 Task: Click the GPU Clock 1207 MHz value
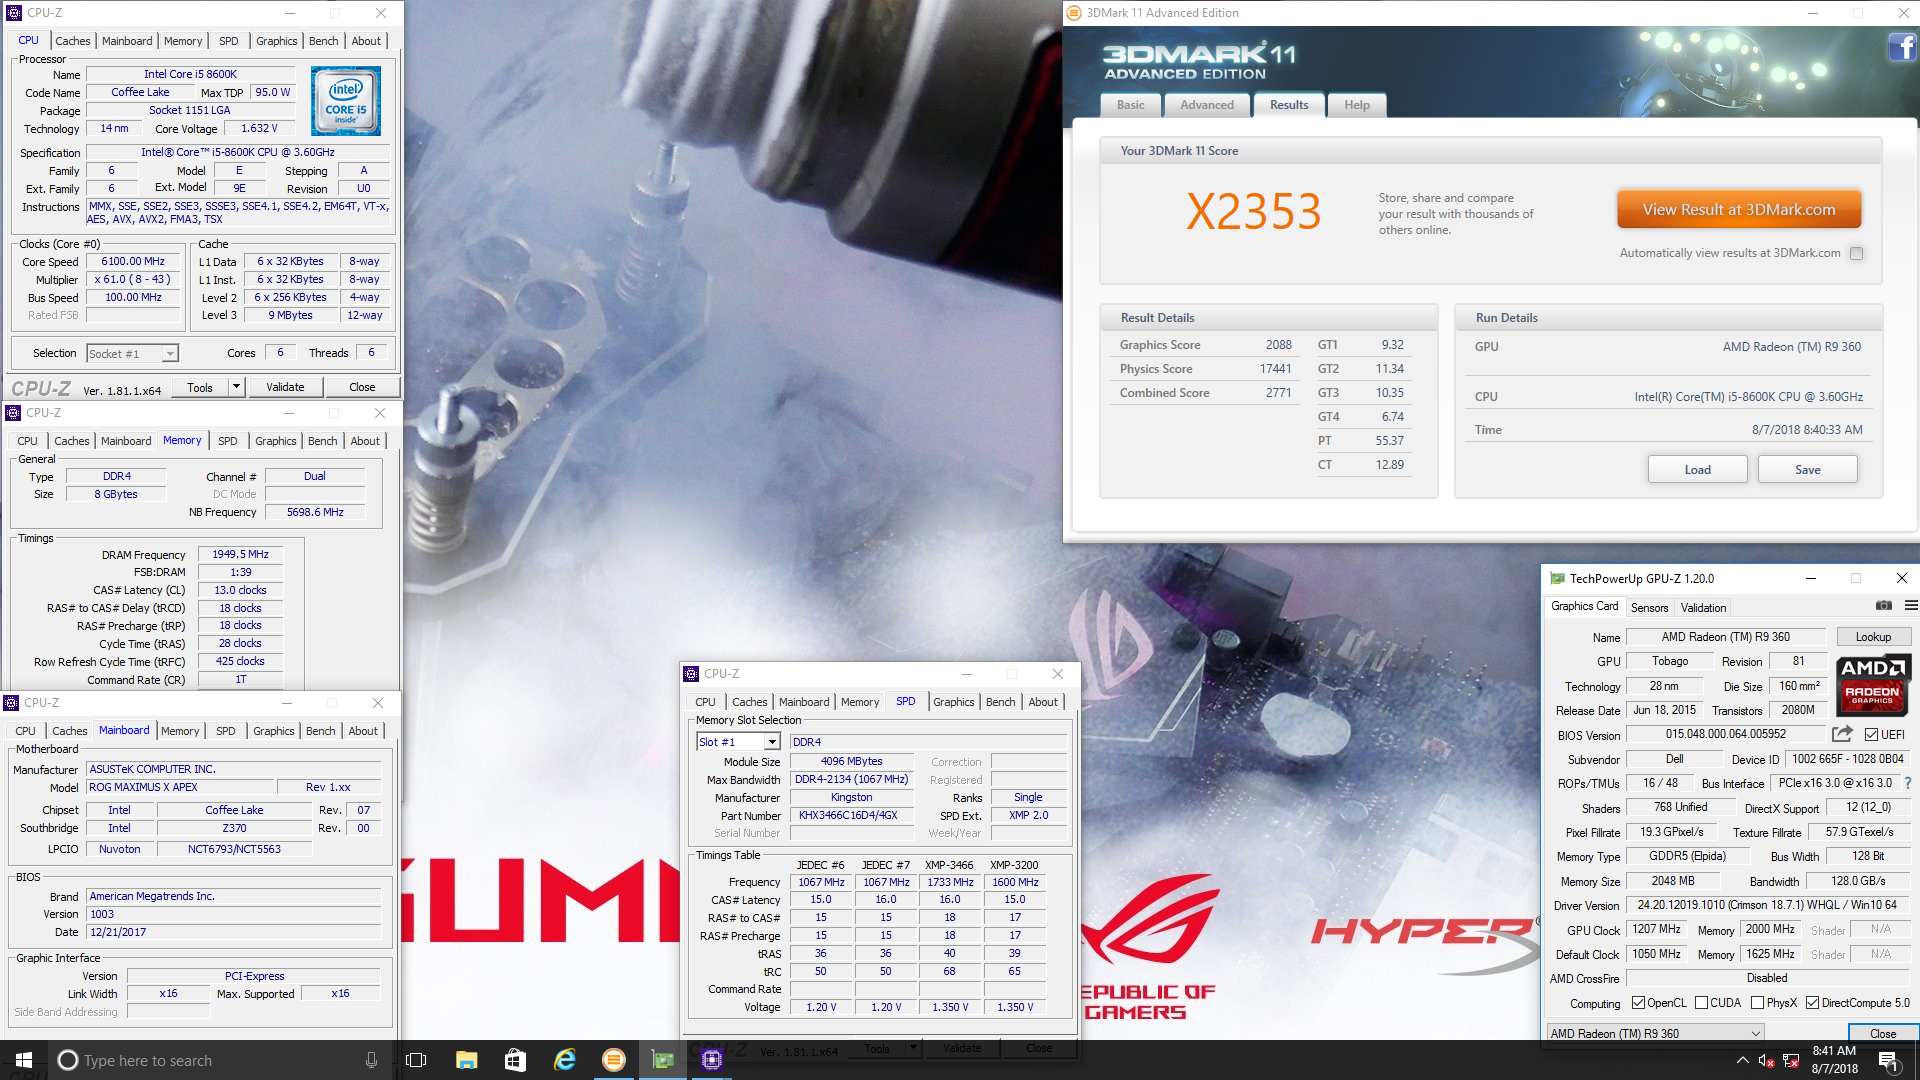click(x=1657, y=929)
